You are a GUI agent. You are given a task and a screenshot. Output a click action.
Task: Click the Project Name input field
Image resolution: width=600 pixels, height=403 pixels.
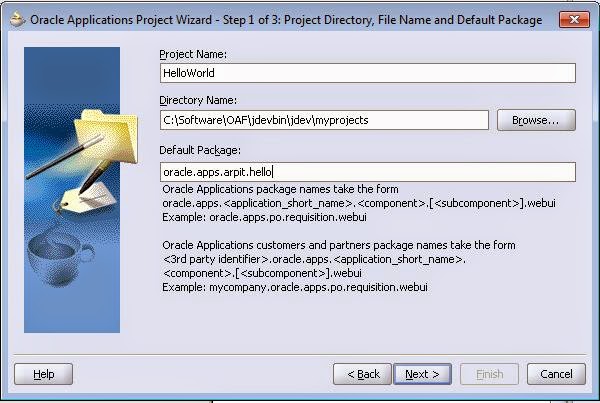[368, 73]
